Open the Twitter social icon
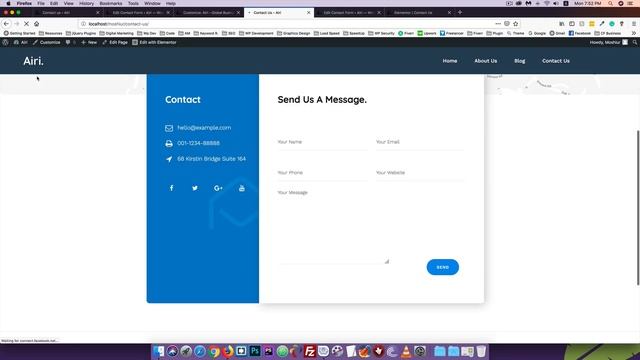This screenshot has height=360, width=640. point(195,188)
